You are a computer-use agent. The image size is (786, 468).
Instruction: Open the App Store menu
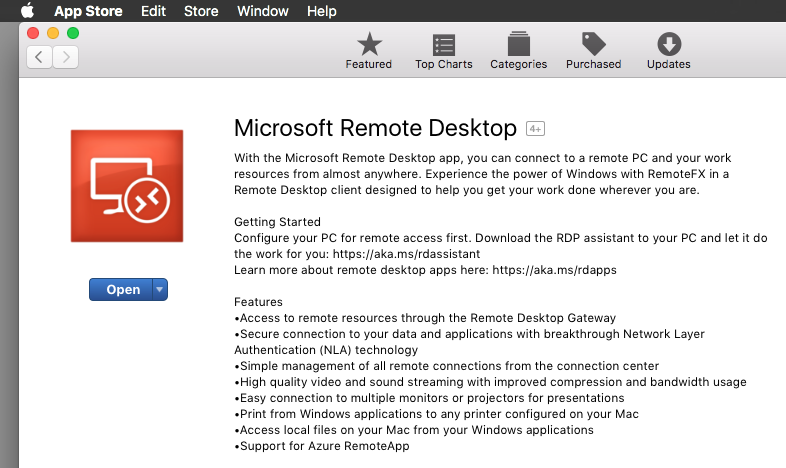pyautogui.click(x=88, y=11)
